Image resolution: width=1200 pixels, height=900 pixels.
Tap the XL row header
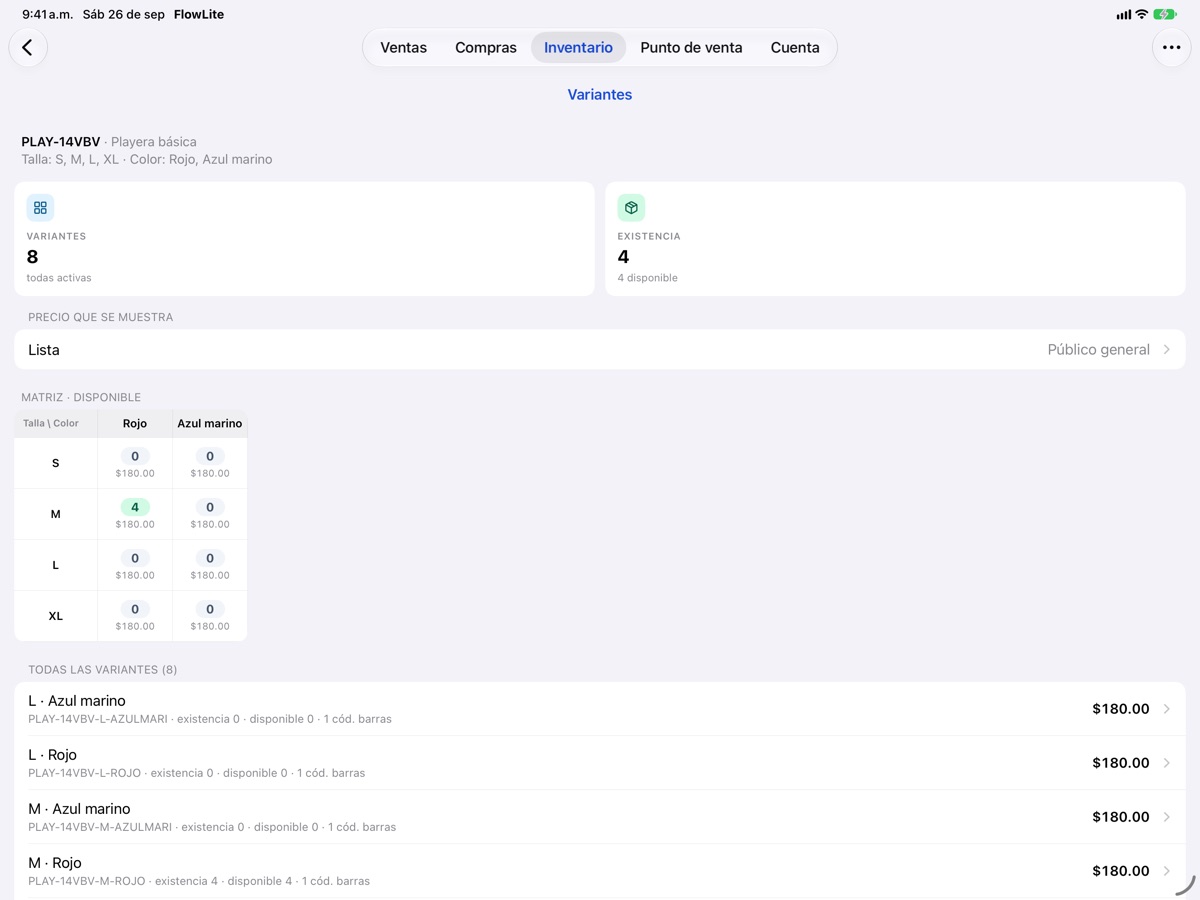tap(56, 616)
